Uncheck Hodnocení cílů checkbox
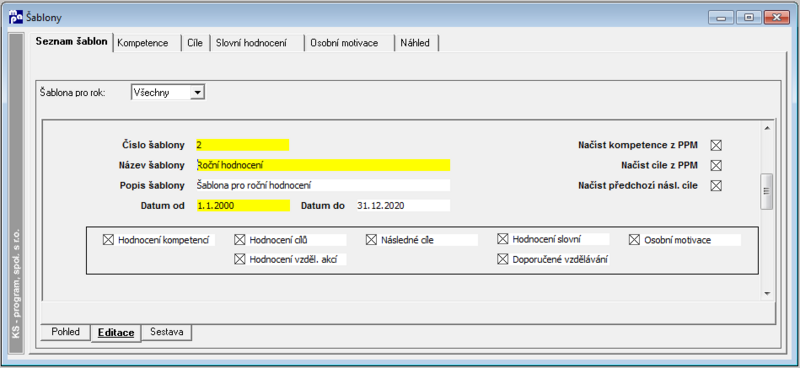Viewport: 800px width, 368px height. pyautogui.click(x=240, y=240)
